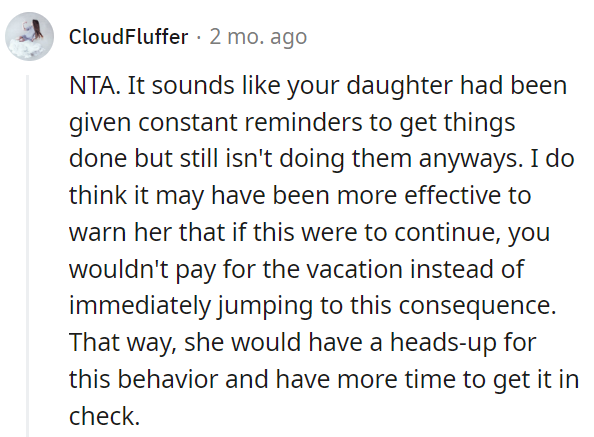
Task: Click the line 'think it may have been more effective to'
Action: (300, 195)
